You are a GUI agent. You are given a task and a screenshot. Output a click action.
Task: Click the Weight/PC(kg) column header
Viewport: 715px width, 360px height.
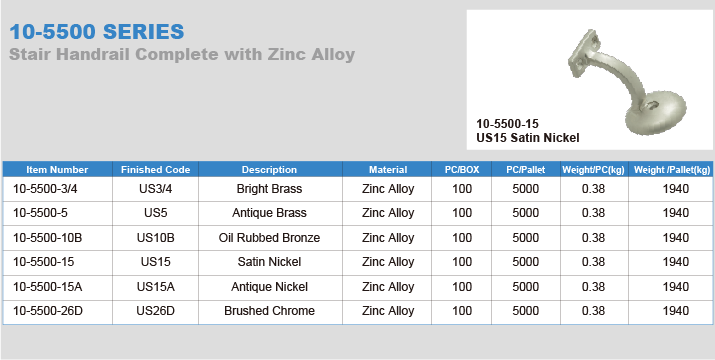click(x=593, y=170)
